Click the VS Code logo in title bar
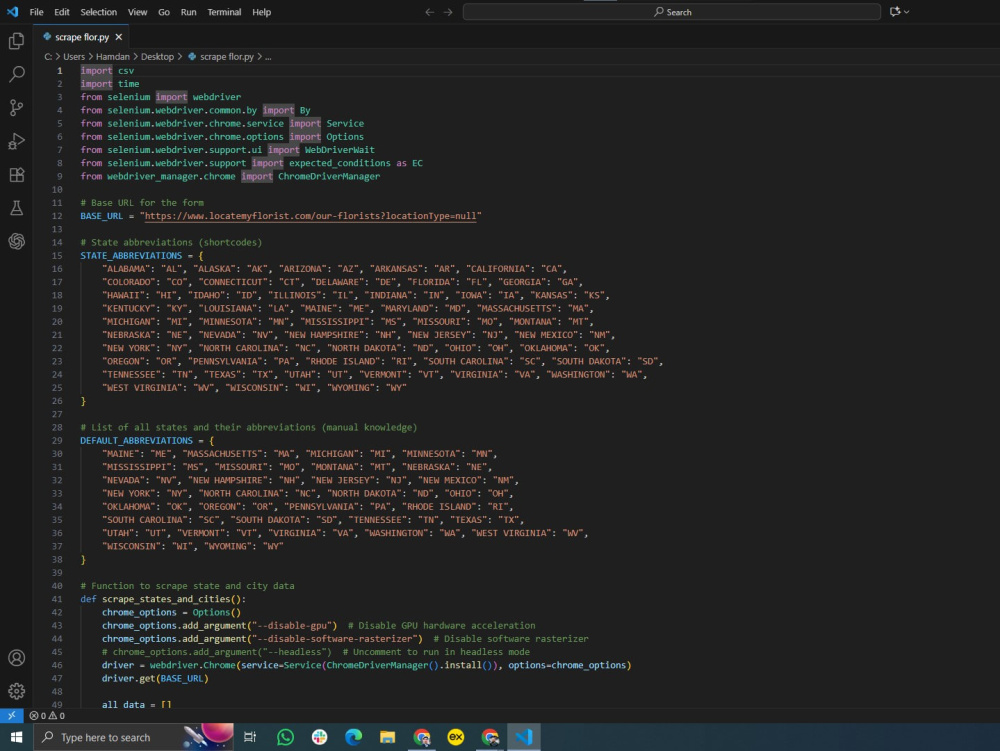 (12, 11)
